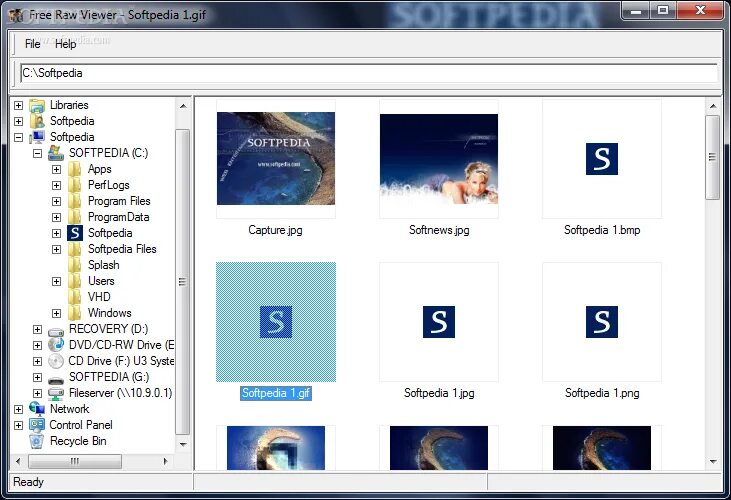Click the tree pane vertical scrollbar thumb
This screenshot has height=500, width=731.
pyautogui.click(x=183, y=281)
